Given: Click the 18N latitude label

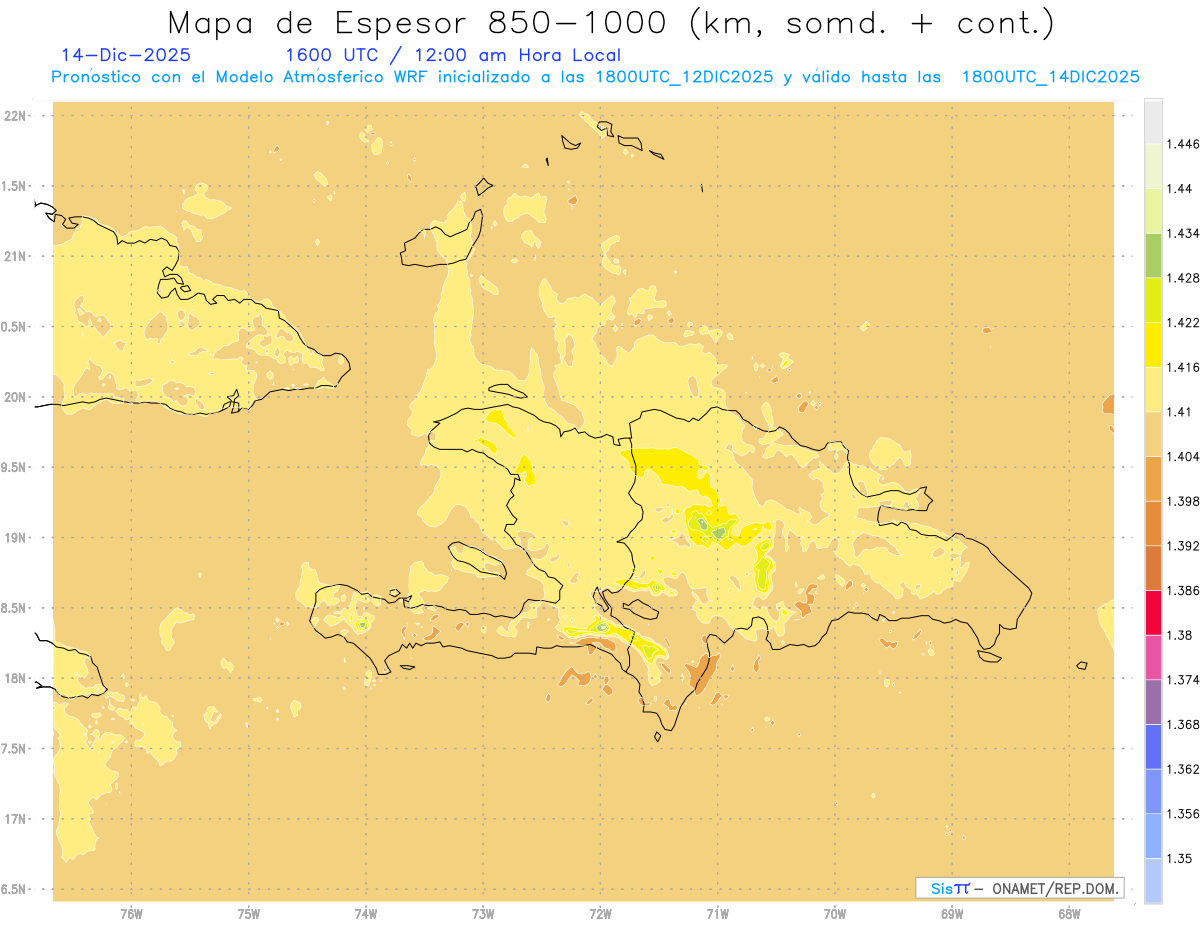Looking at the screenshot, I should point(16,678).
